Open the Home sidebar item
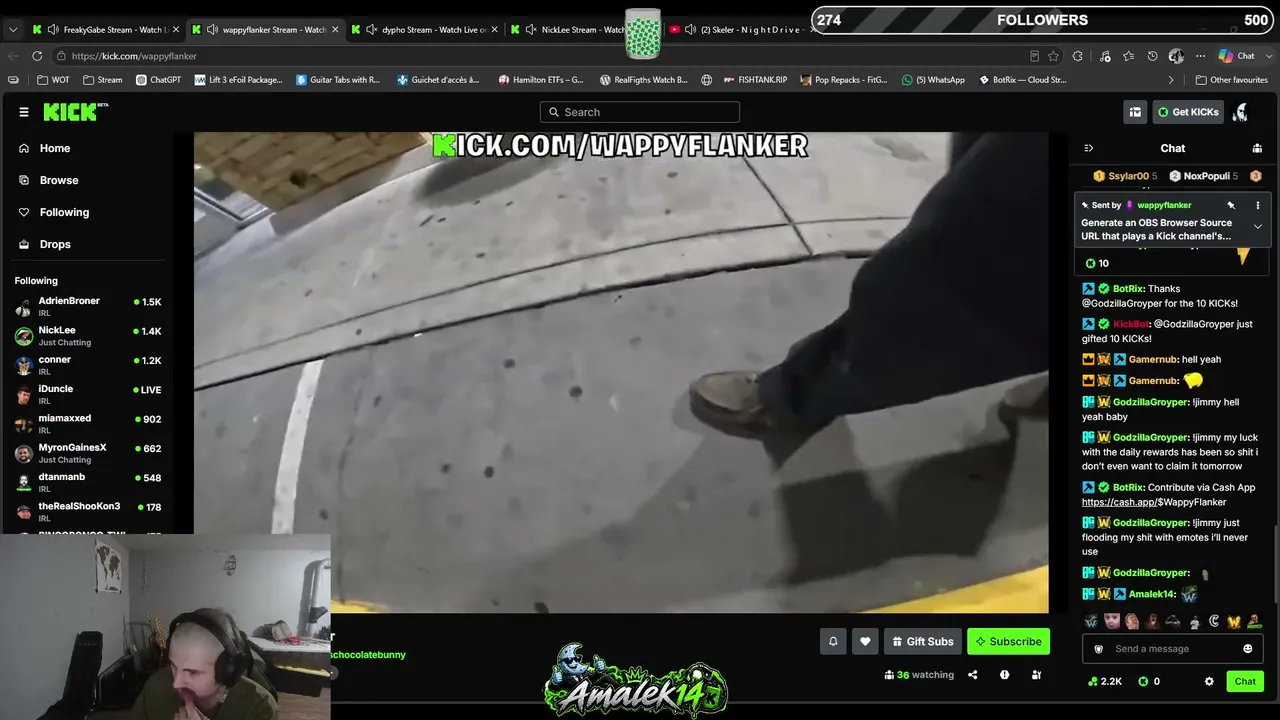Image resolution: width=1280 pixels, height=720 pixels. (x=55, y=148)
